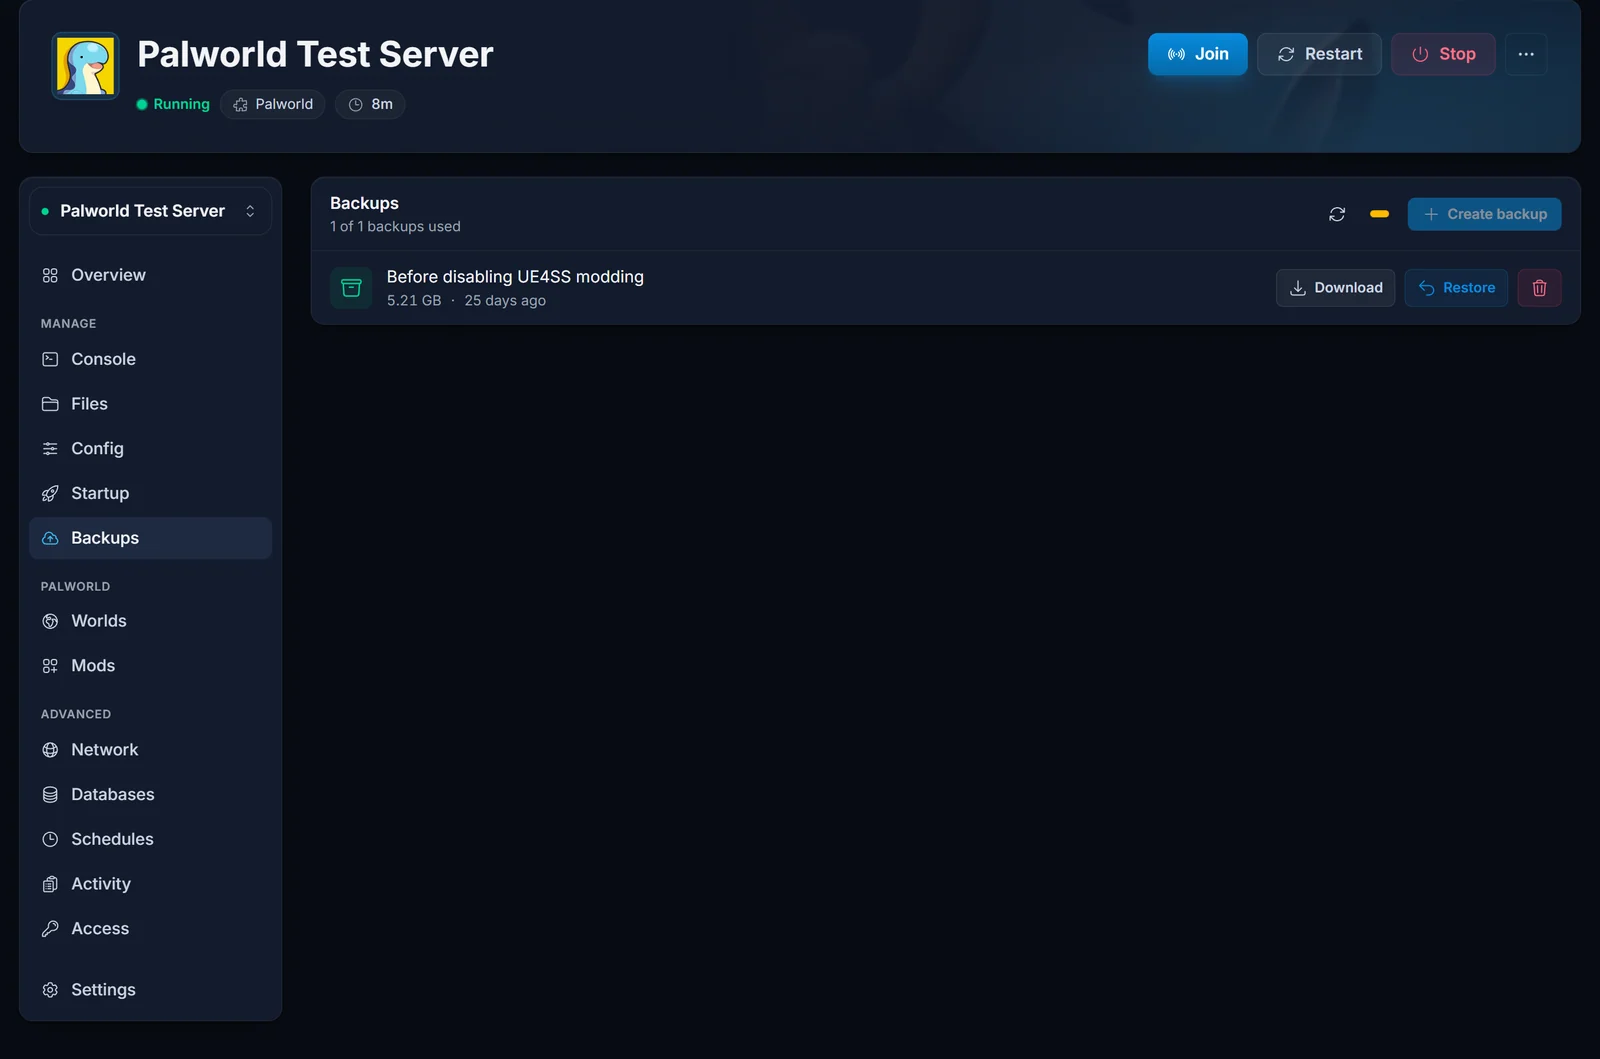Screen dimensions: 1600x1059
Task: Open the Activity page
Action: (150, 884)
